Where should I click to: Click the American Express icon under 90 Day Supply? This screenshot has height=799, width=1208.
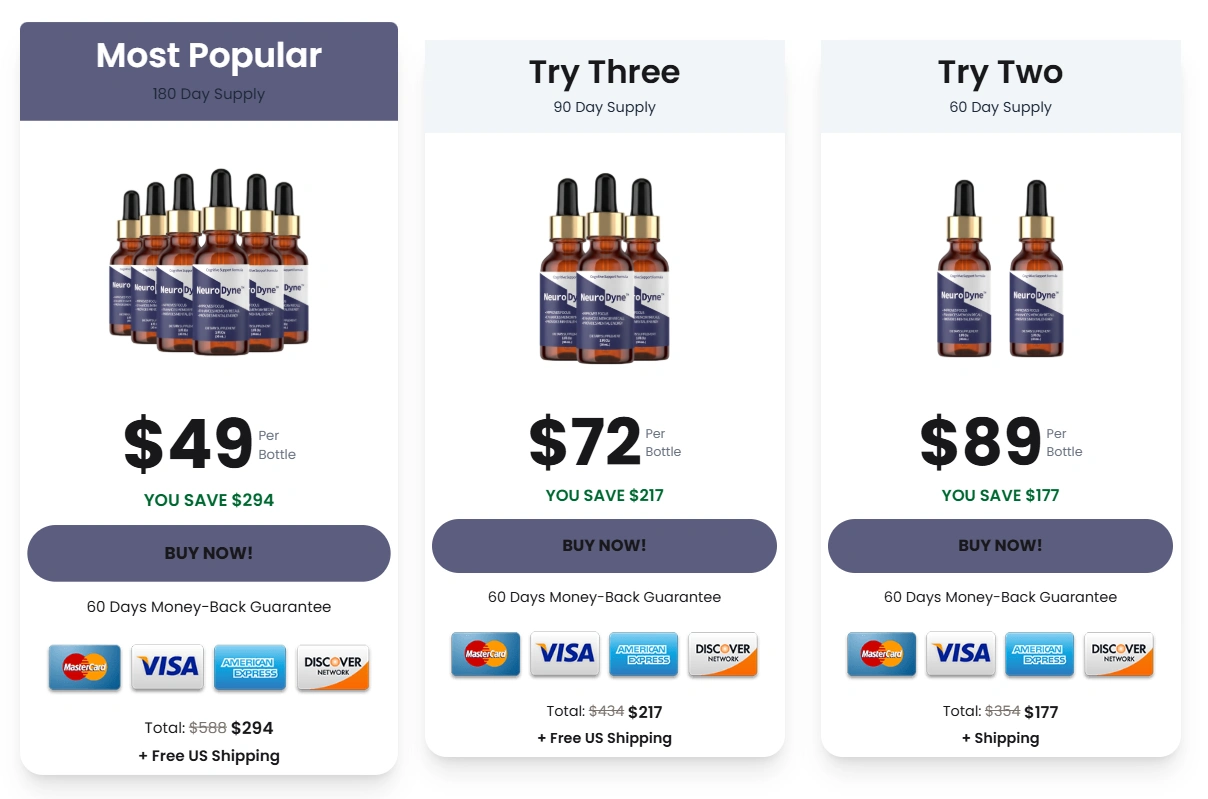click(643, 654)
